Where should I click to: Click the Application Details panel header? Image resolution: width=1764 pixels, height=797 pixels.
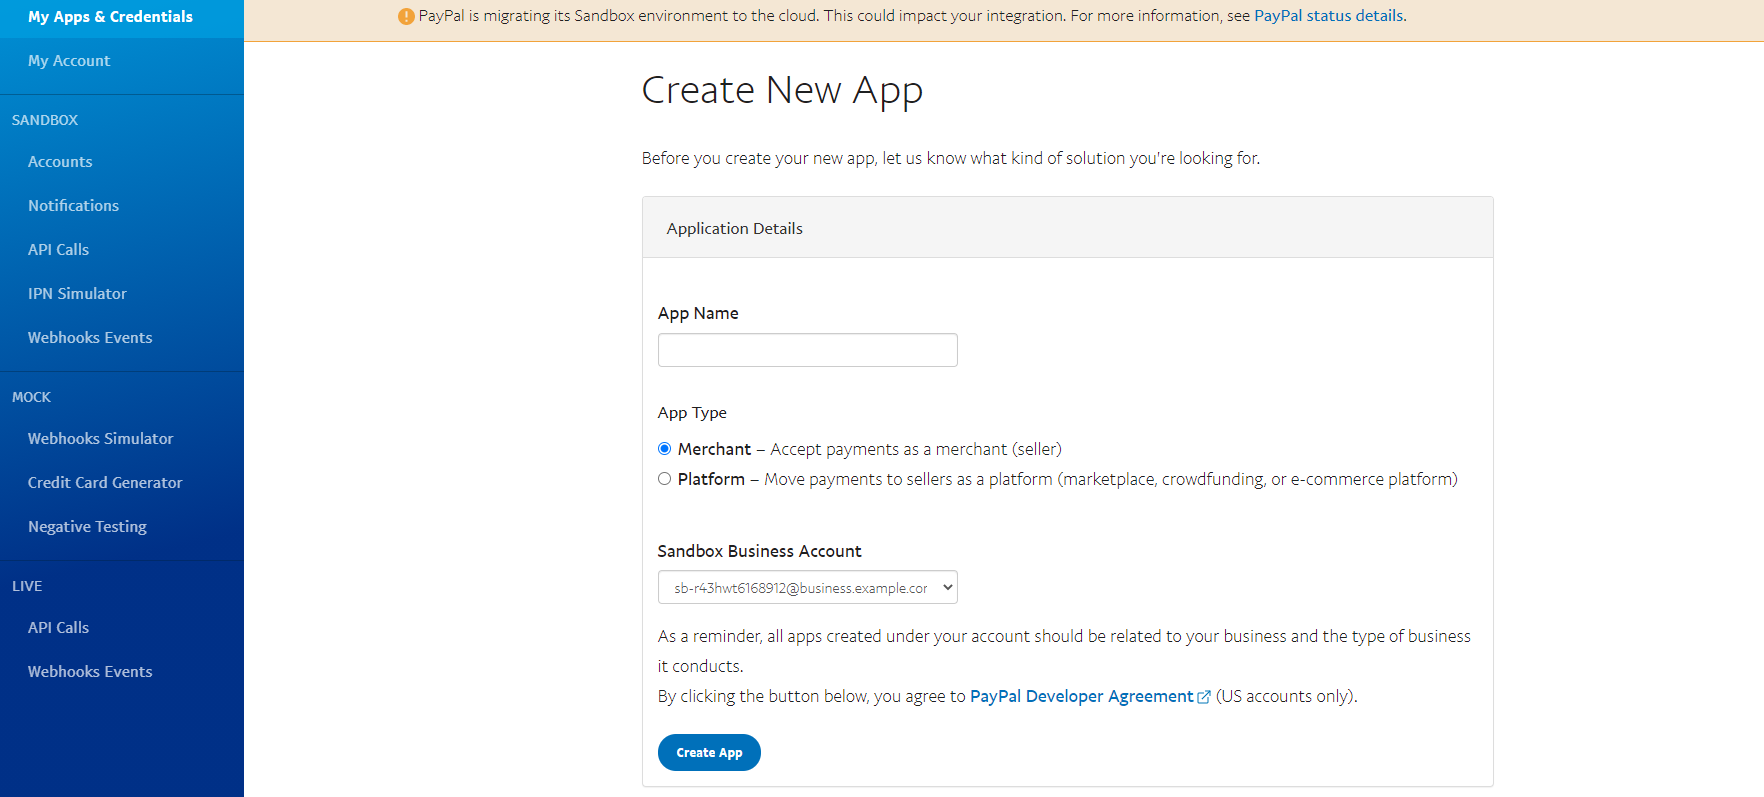pos(1068,228)
